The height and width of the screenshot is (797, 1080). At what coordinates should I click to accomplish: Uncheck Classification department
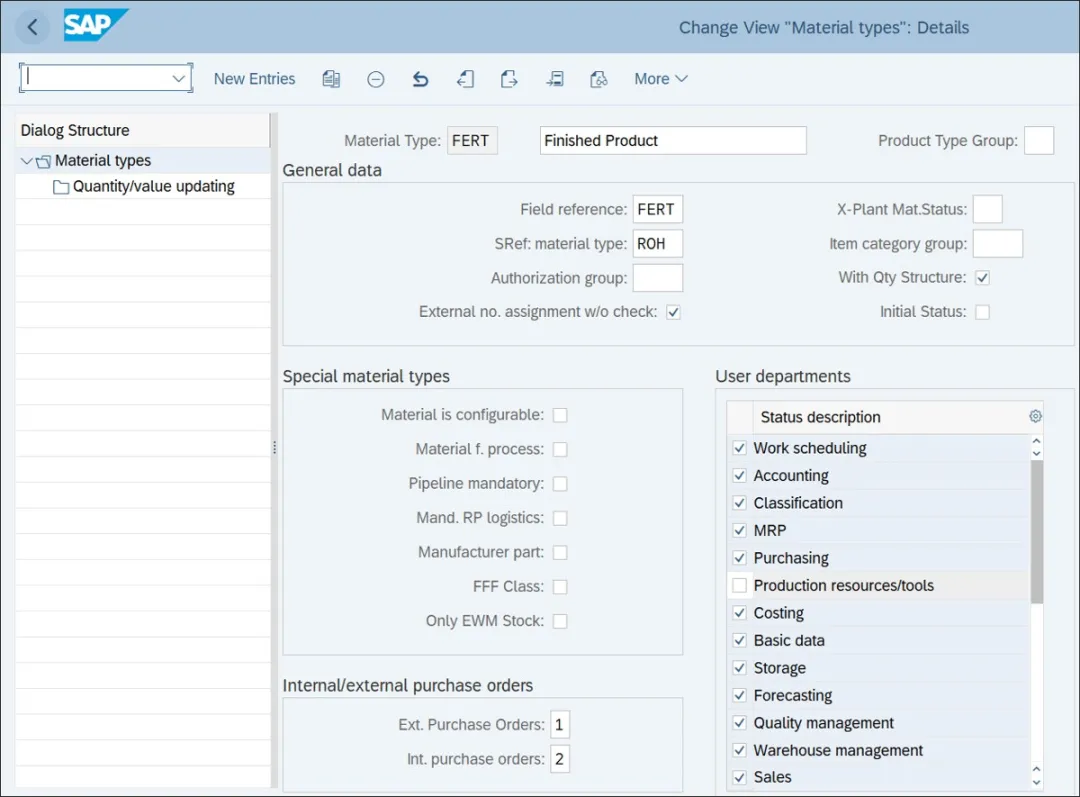coord(739,503)
